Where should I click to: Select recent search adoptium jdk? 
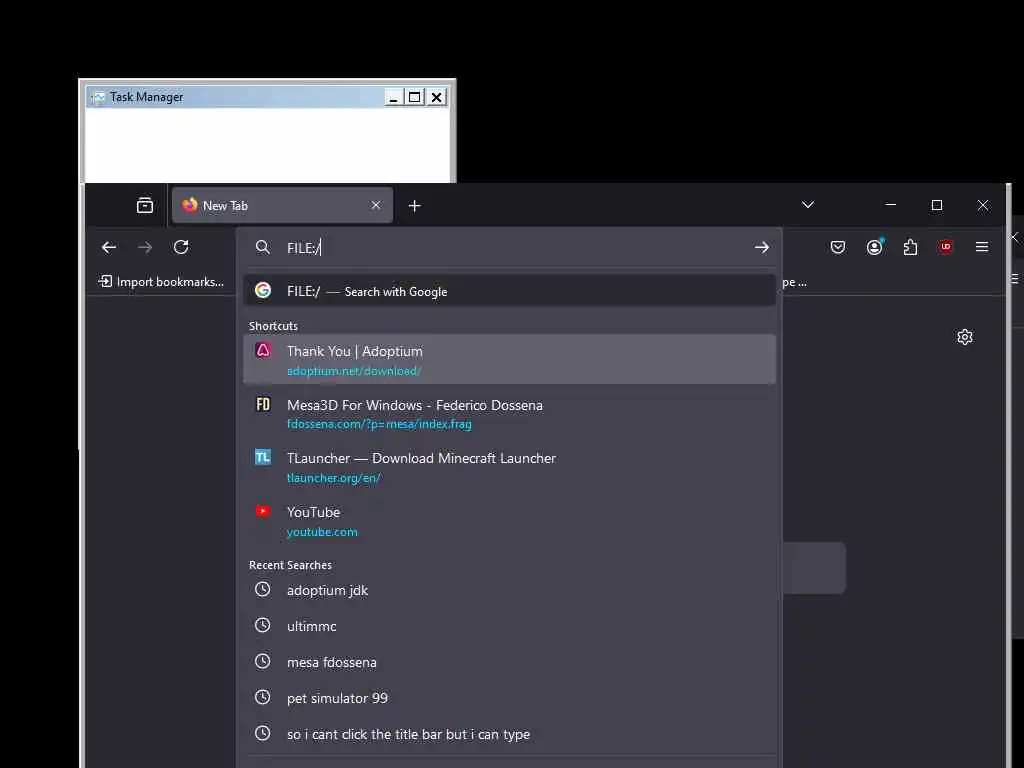[509, 590]
